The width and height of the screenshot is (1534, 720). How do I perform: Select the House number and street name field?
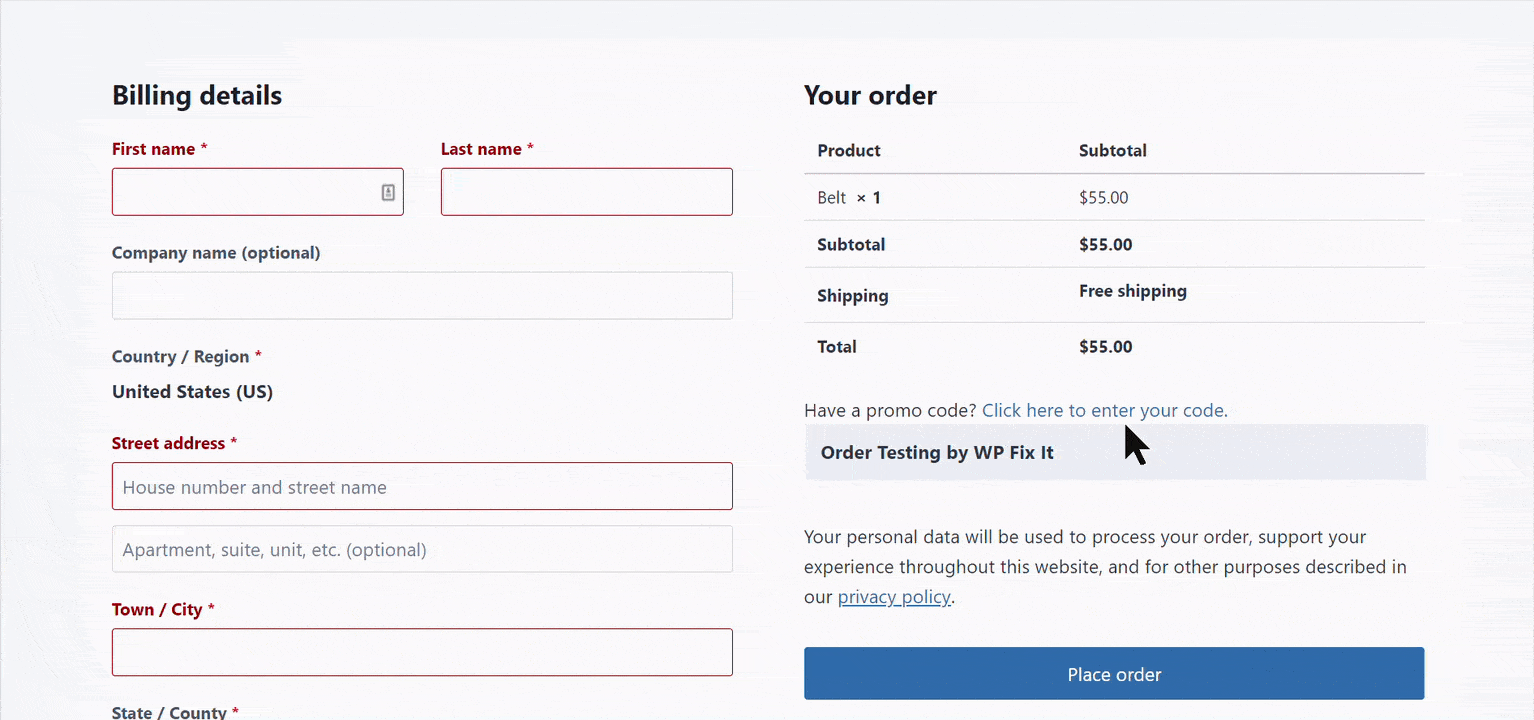422,486
